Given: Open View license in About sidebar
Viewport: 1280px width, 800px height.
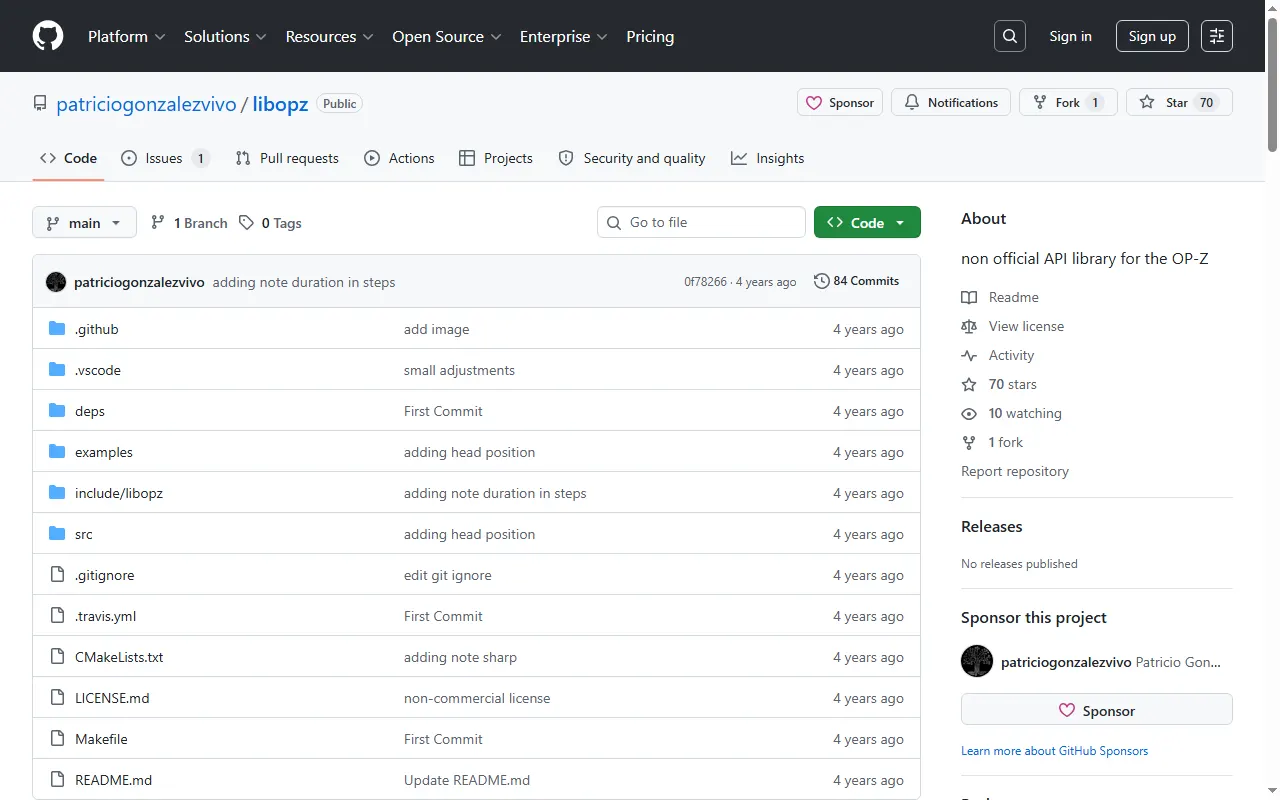Looking at the screenshot, I should [x=1012, y=326].
